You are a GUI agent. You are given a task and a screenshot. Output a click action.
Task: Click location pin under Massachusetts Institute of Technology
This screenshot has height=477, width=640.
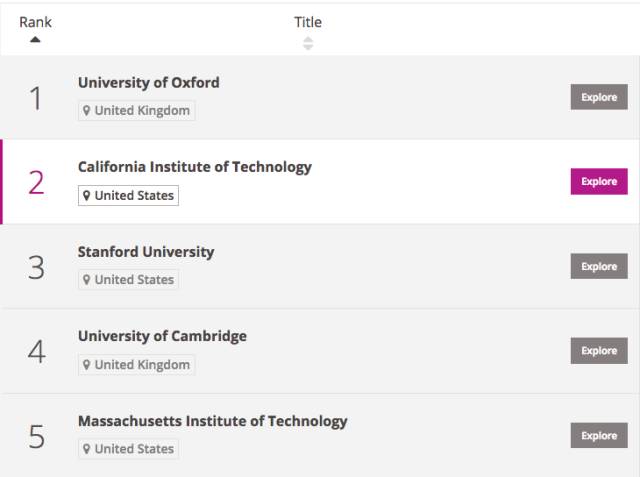pos(86,449)
